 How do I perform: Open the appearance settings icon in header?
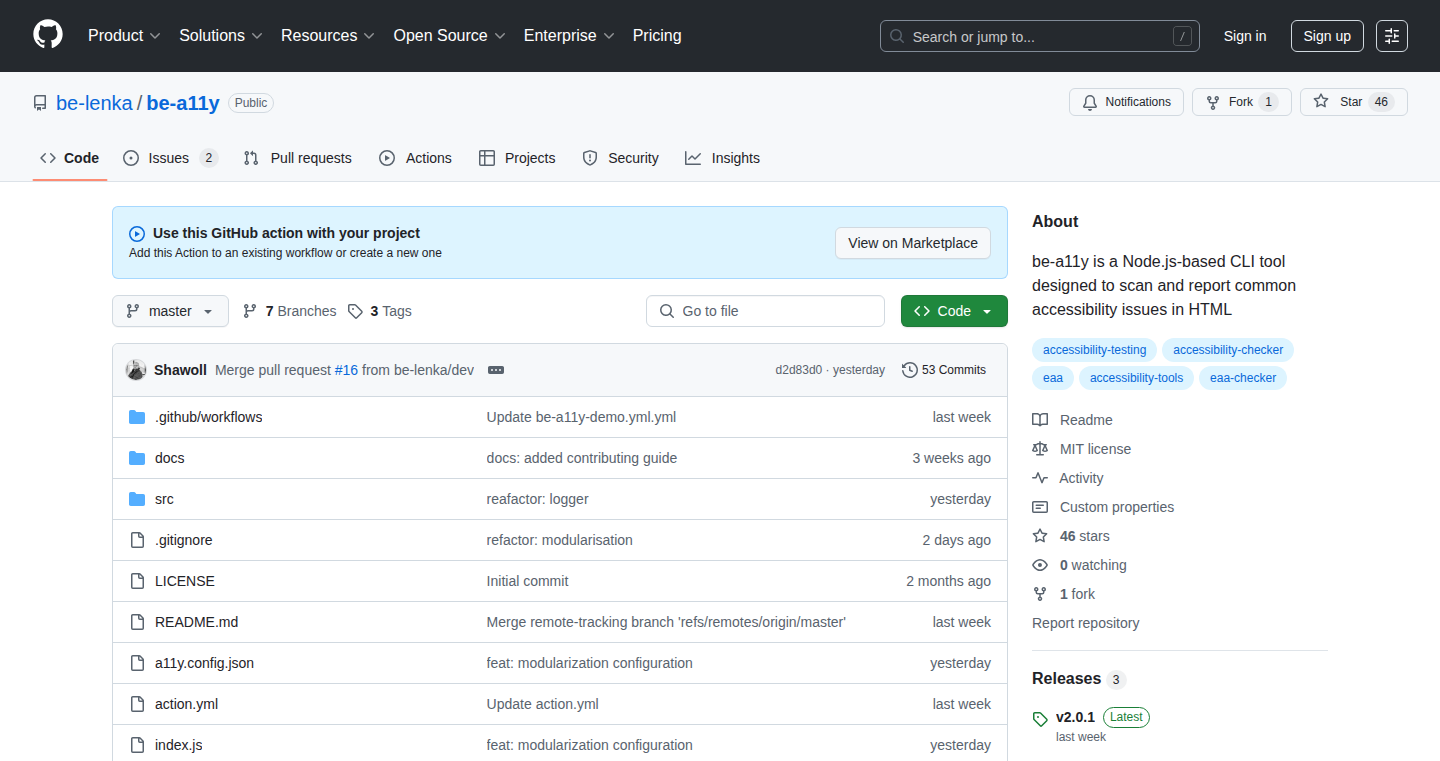click(1391, 36)
